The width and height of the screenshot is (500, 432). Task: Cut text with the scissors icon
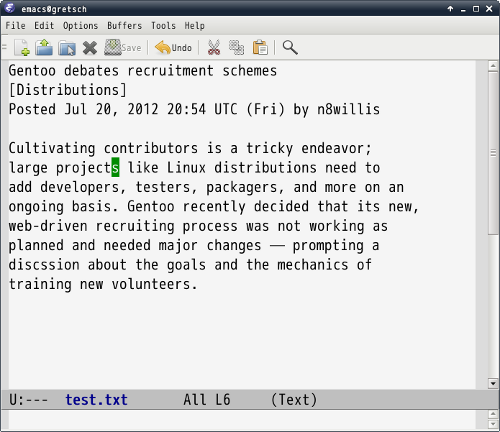[214, 47]
